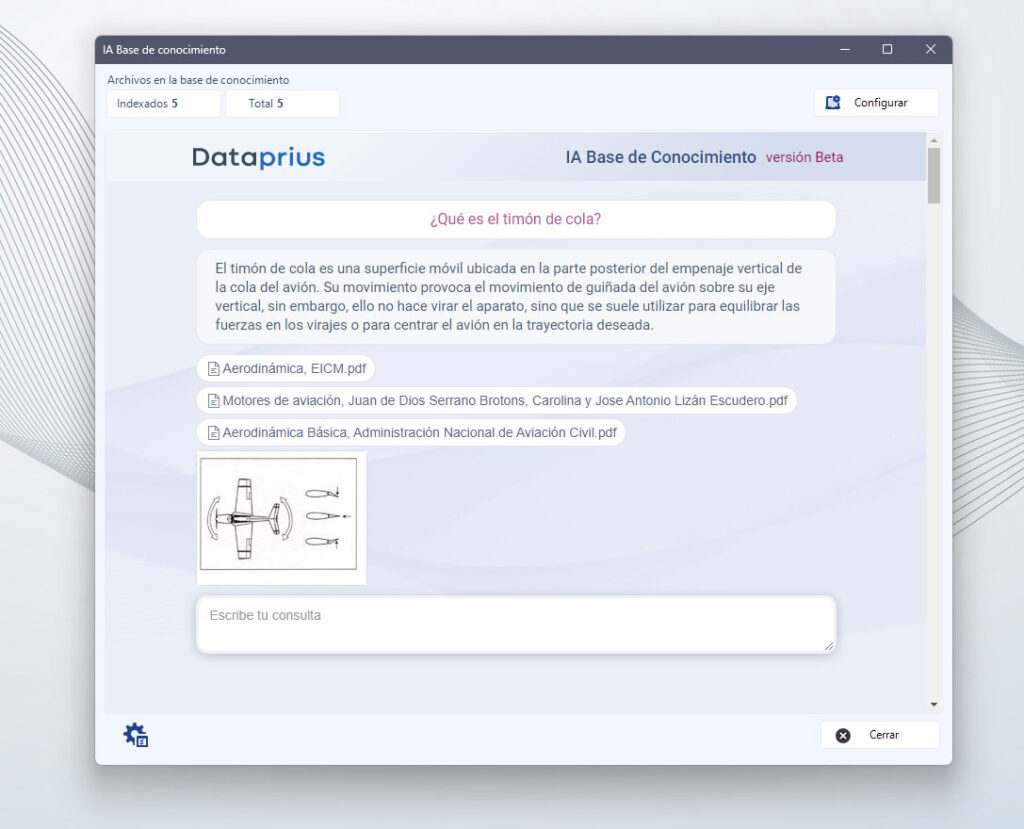Click the '¿Qué es el timón de cola?' question

pyautogui.click(x=515, y=220)
